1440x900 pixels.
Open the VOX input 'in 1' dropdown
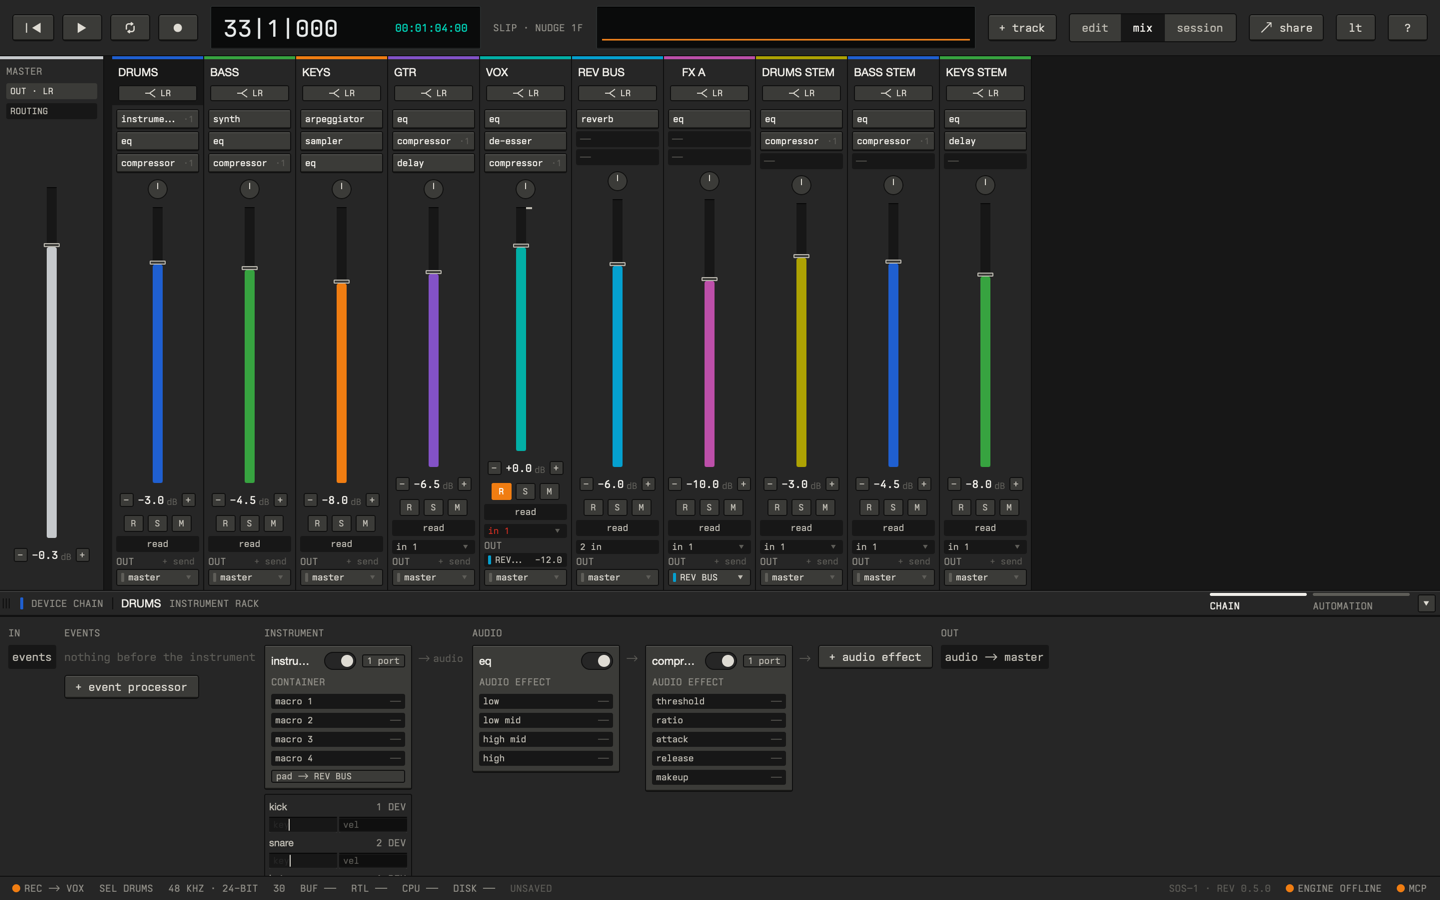point(525,530)
